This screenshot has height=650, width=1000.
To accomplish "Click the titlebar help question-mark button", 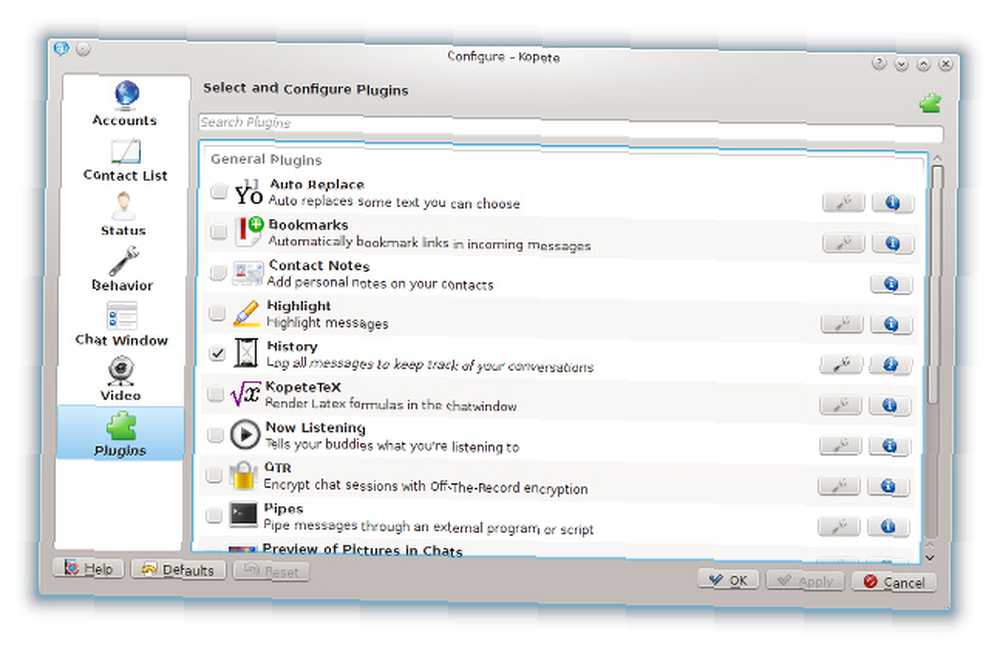I will coord(879,63).
